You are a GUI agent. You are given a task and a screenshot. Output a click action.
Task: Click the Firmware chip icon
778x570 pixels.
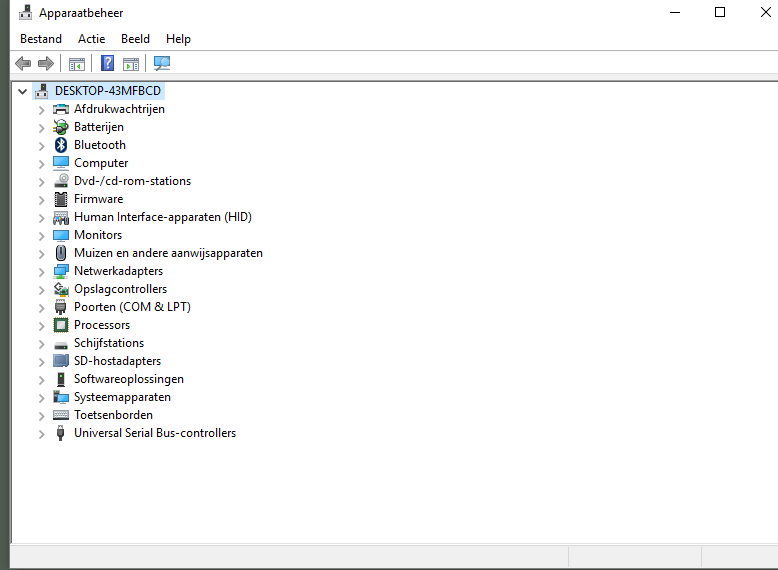click(61, 199)
